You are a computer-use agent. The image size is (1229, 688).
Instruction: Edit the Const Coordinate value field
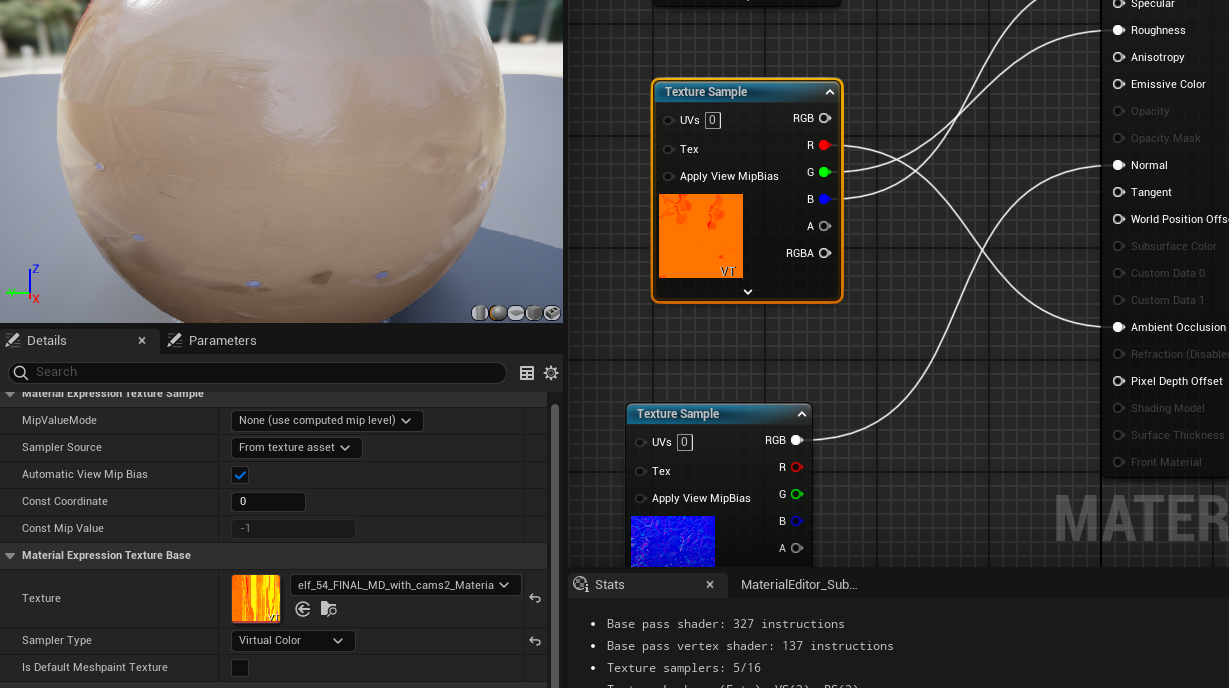(268, 502)
